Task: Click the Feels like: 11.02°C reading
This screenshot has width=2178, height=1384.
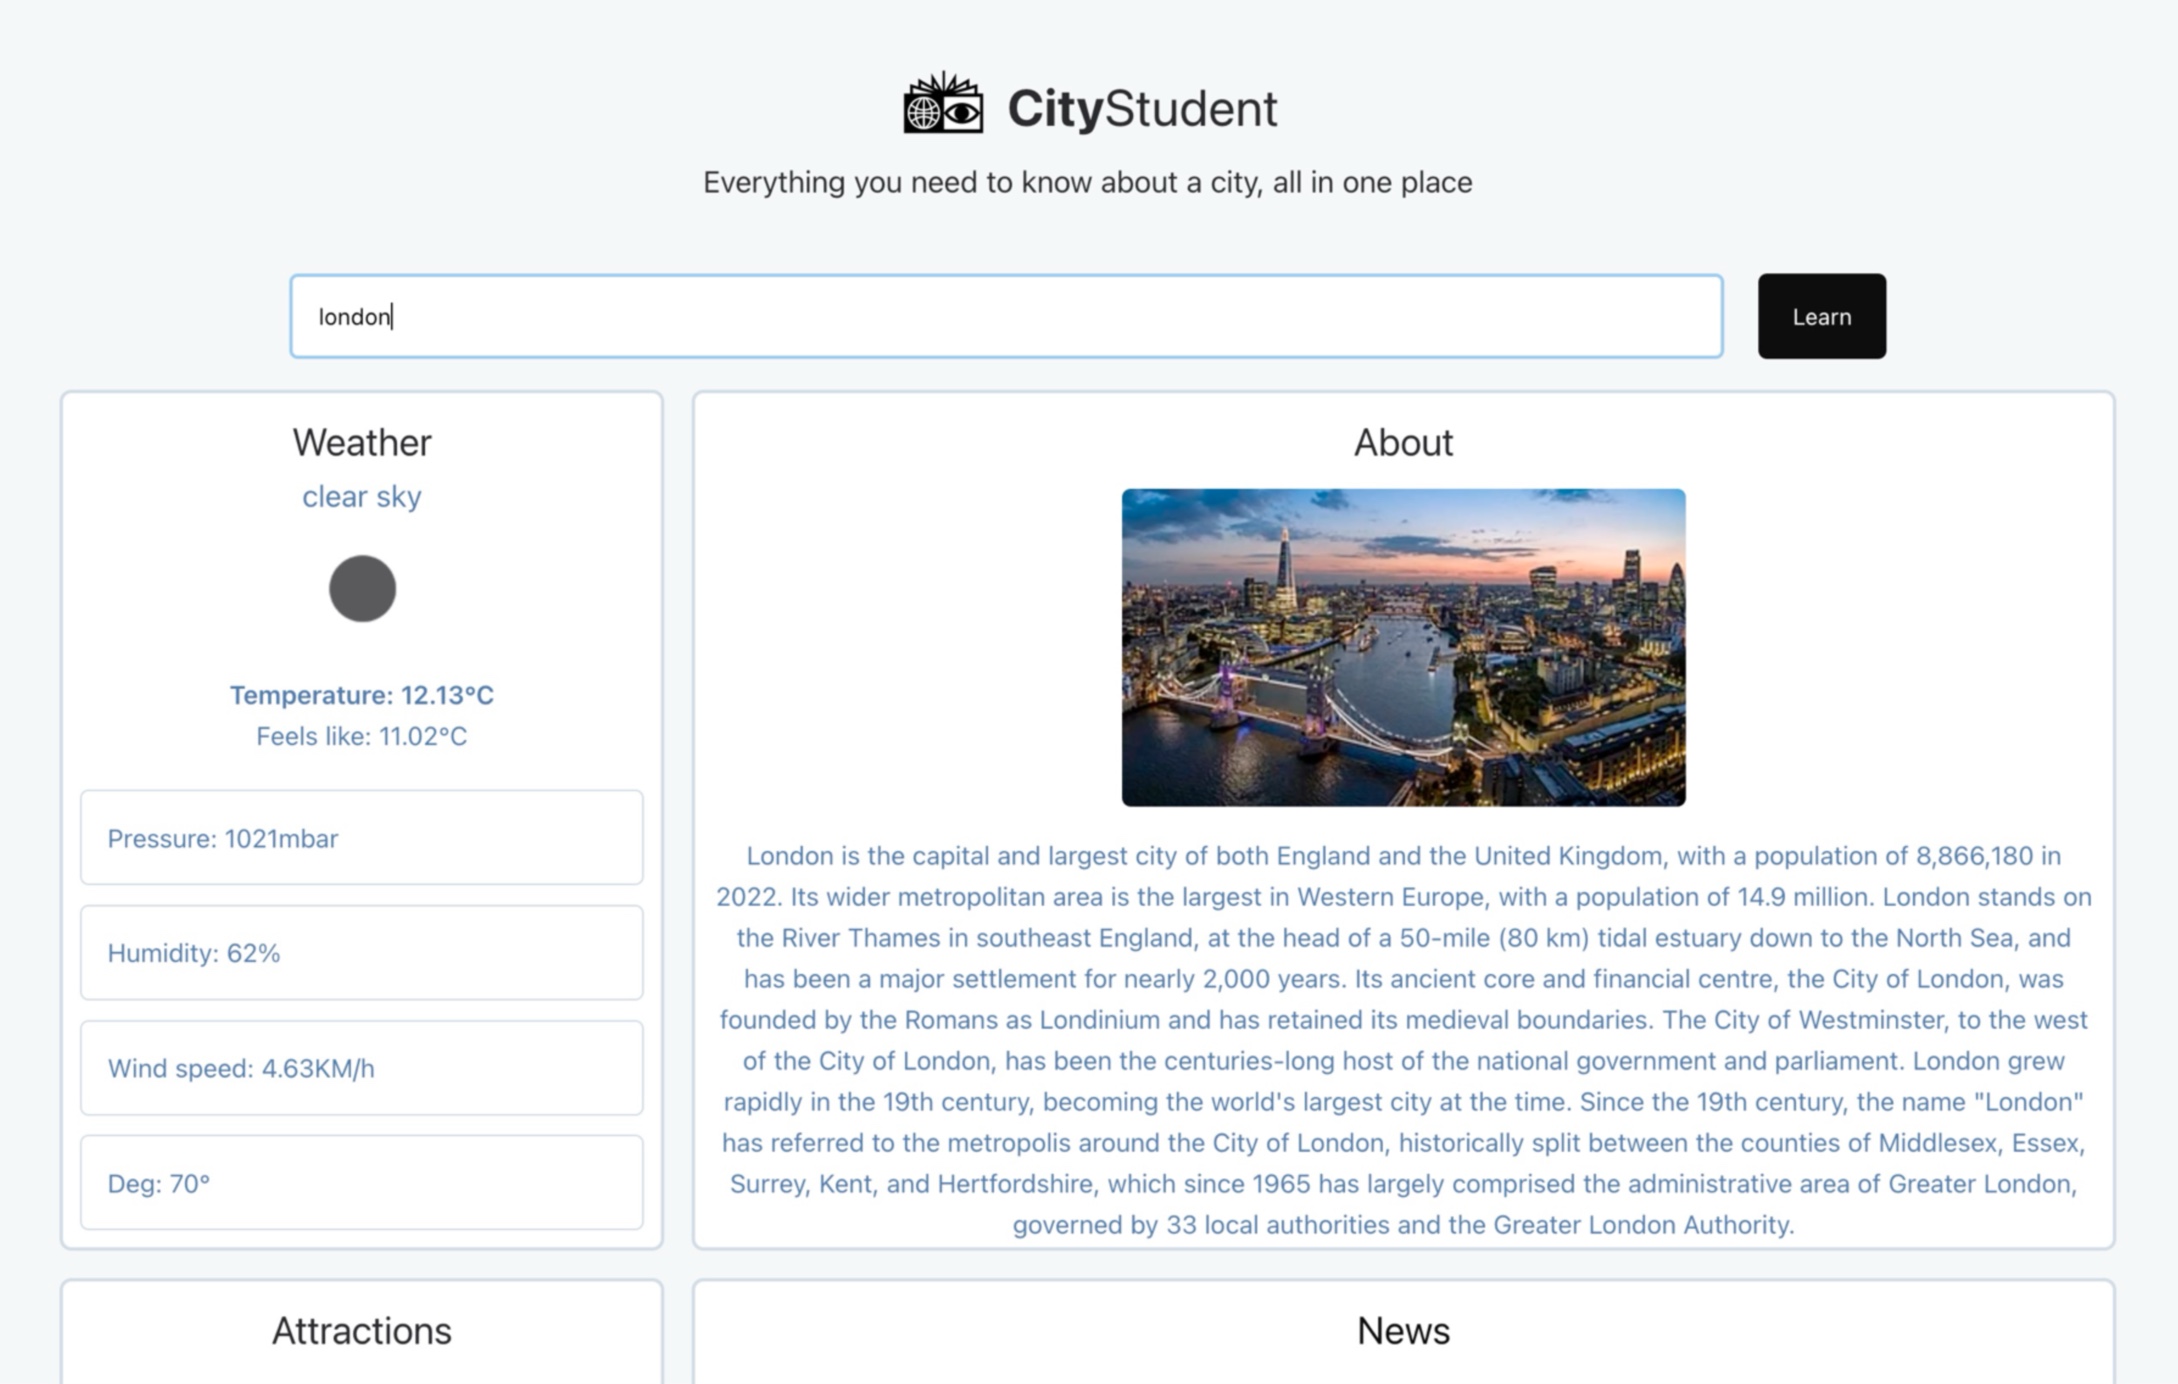Action: pos(361,737)
